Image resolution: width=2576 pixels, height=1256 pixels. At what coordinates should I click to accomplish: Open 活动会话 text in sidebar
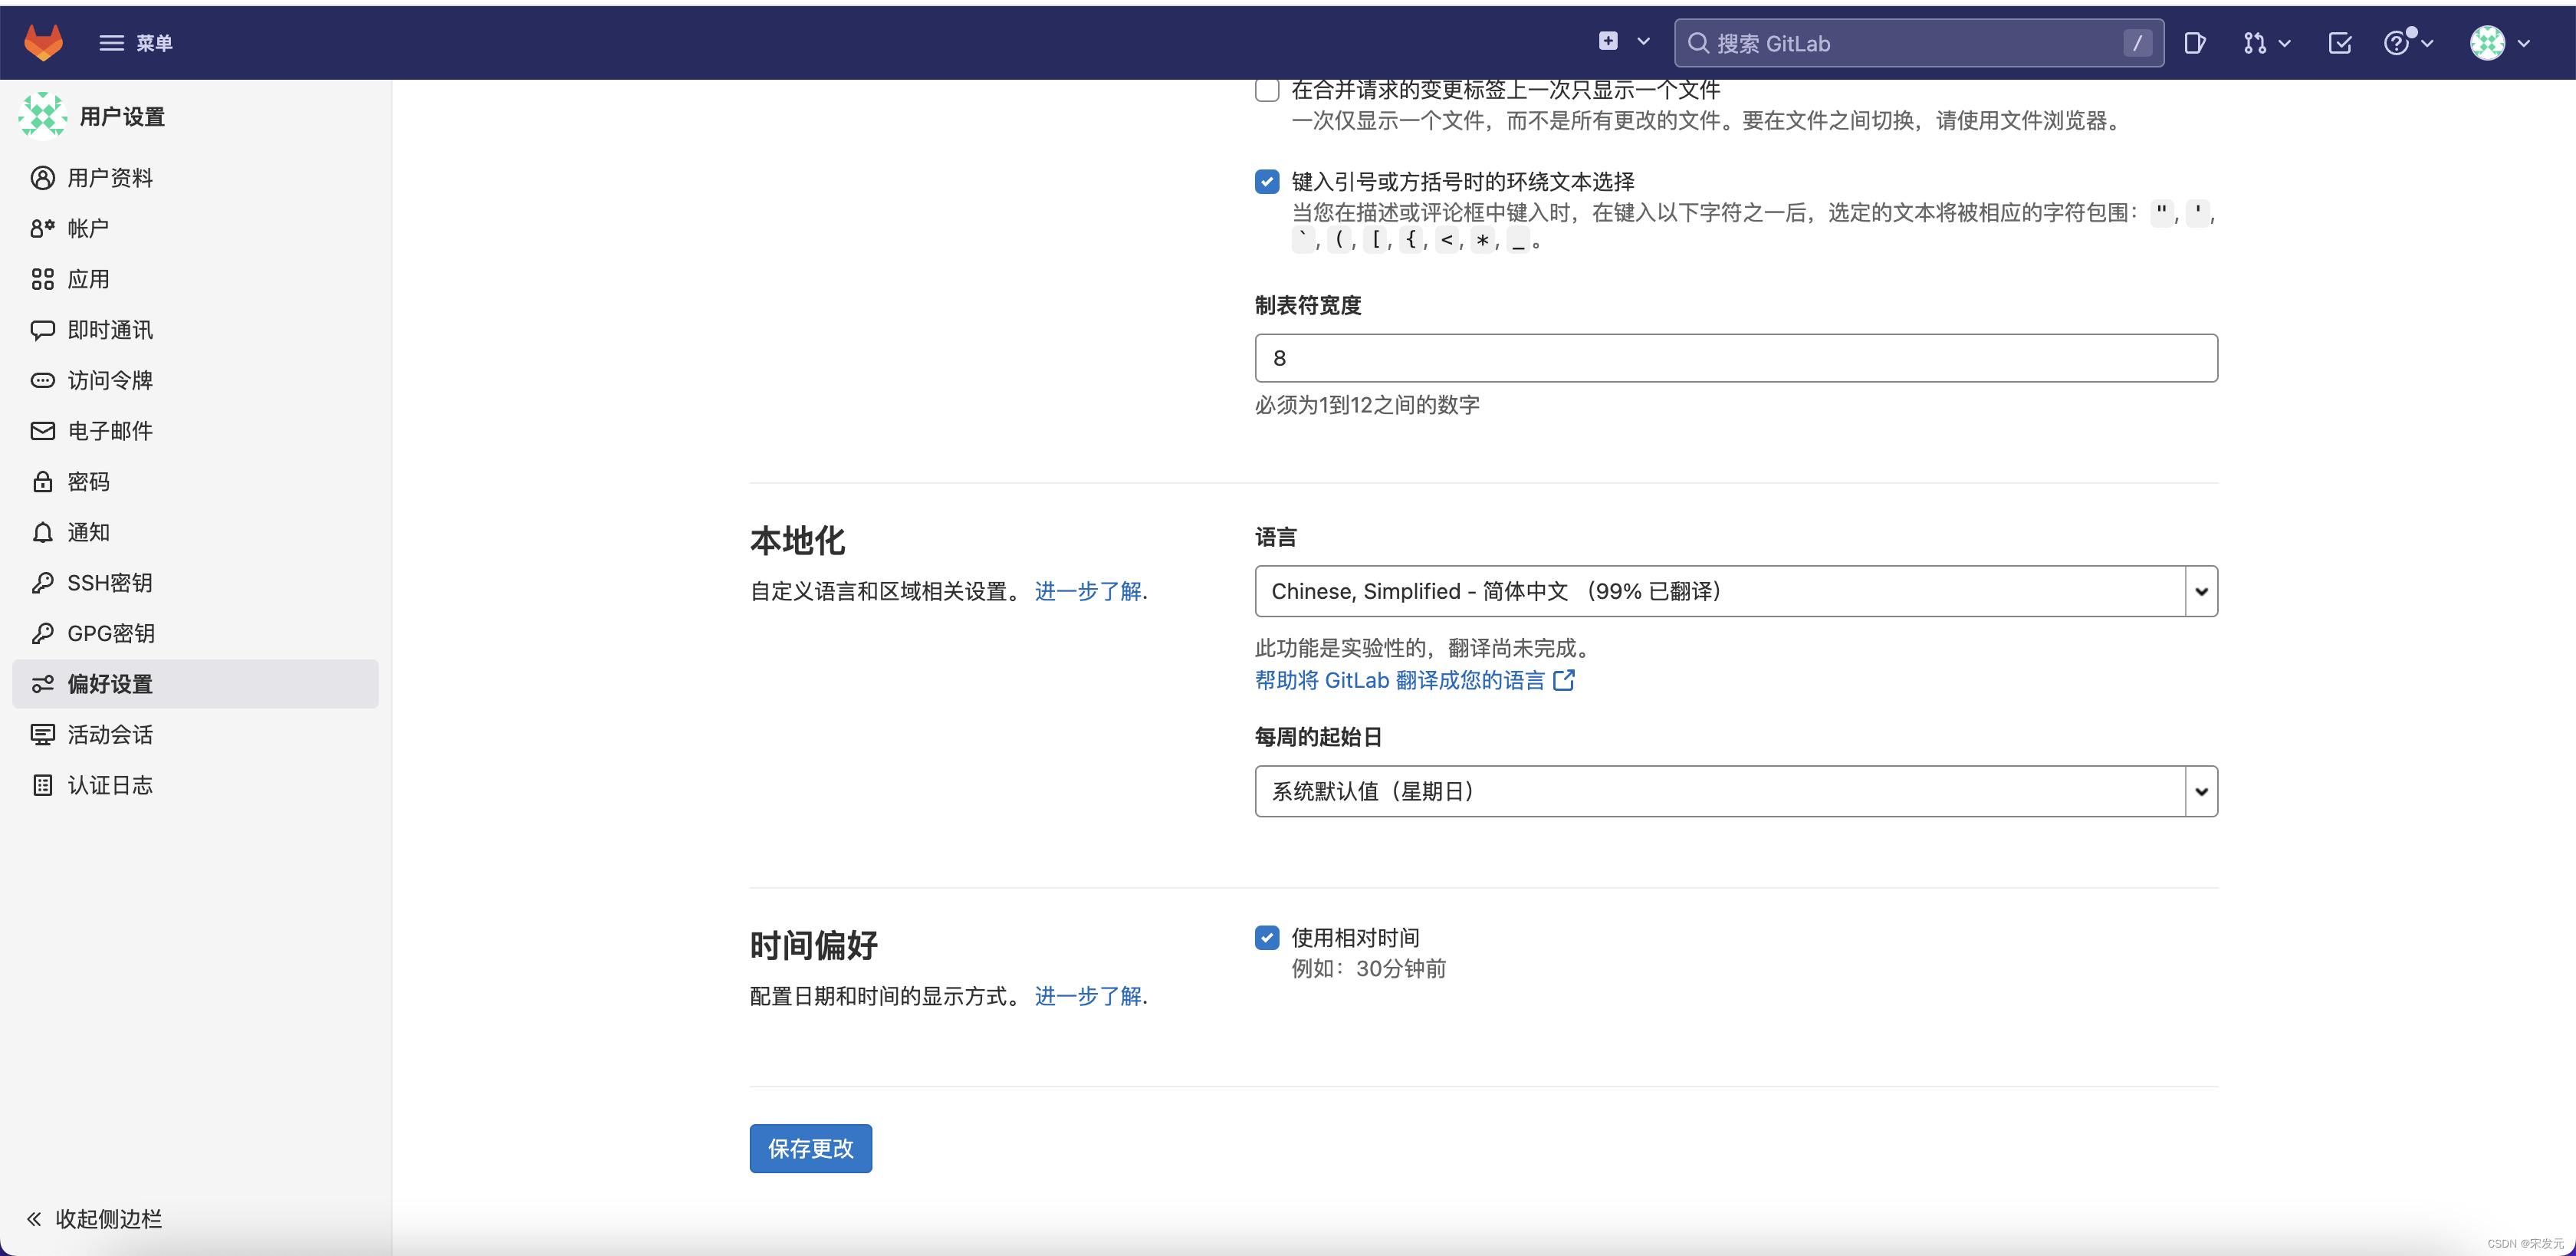pos(110,735)
